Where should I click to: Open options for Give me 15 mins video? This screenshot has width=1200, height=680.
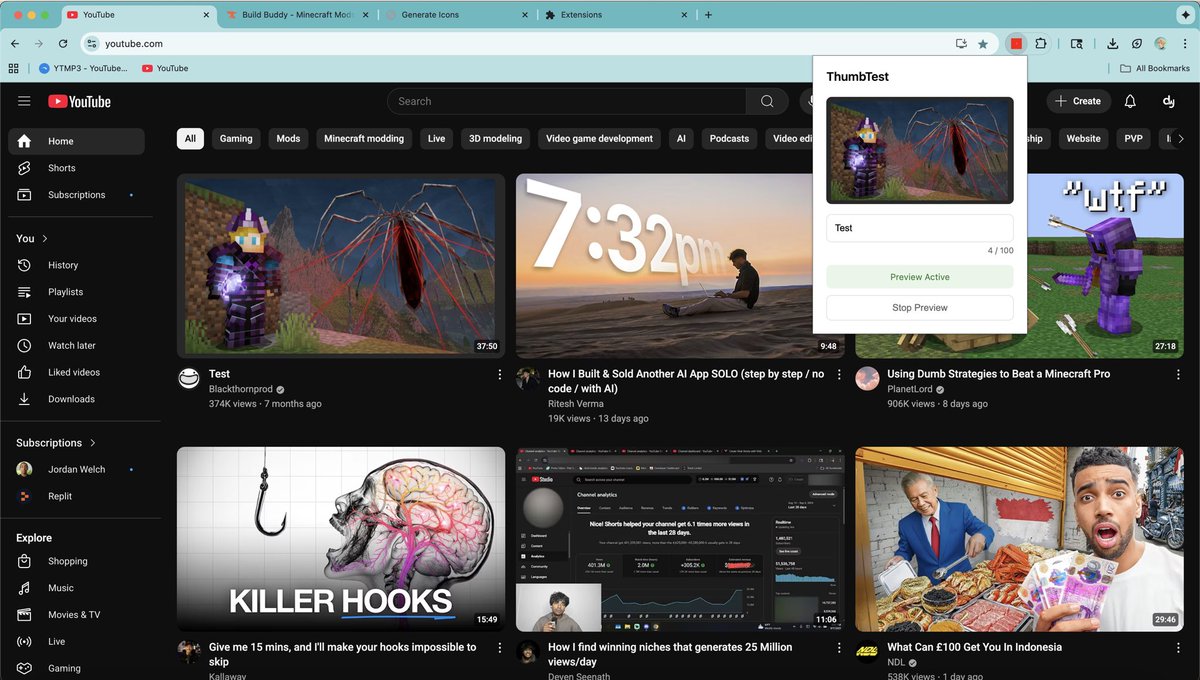point(500,647)
